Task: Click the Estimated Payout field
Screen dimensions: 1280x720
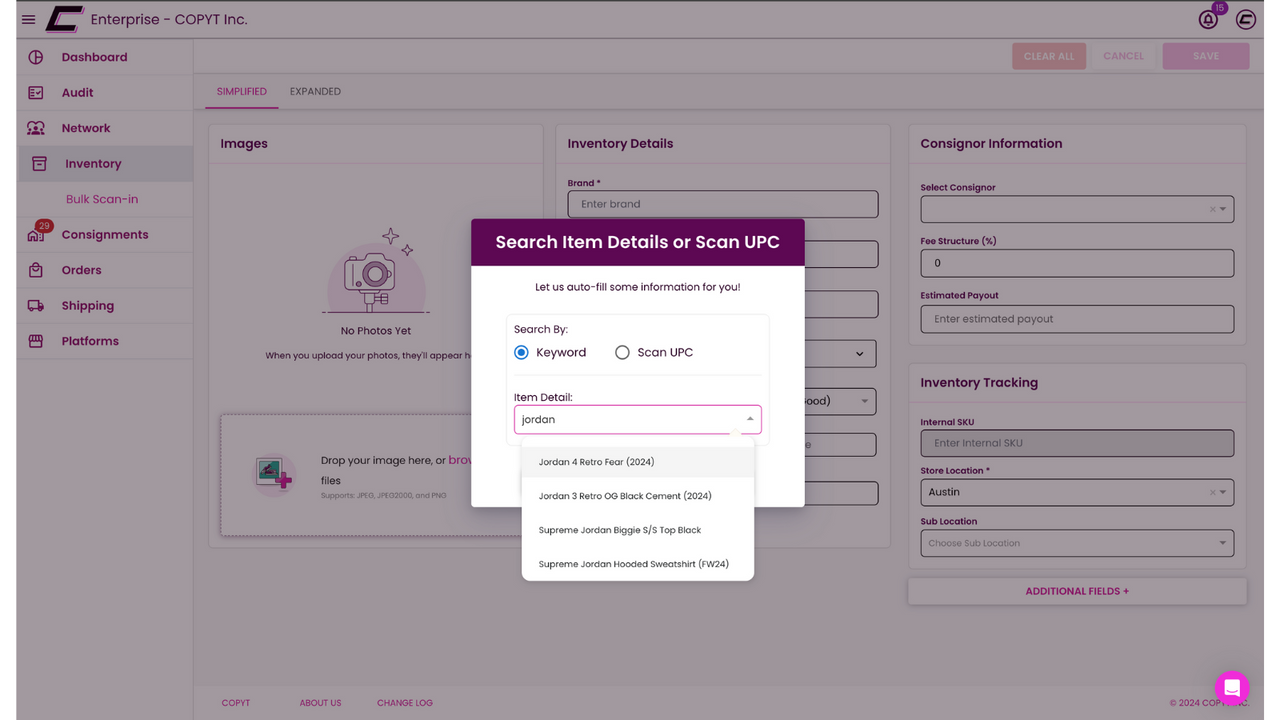Action: [x=1077, y=319]
